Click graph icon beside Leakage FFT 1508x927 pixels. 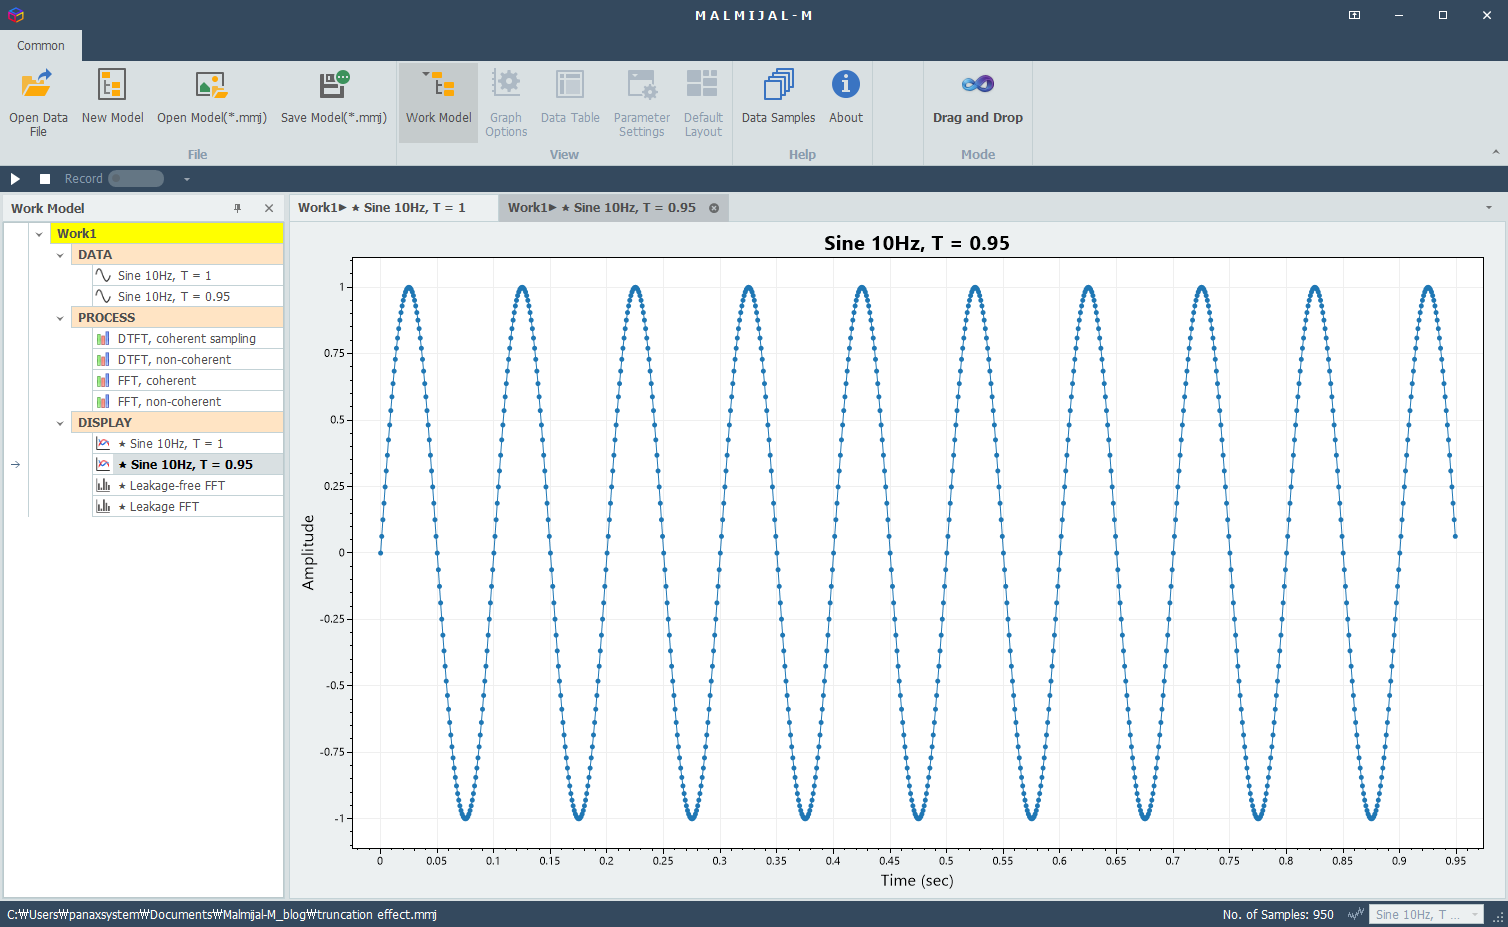pyautogui.click(x=103, y=506)
